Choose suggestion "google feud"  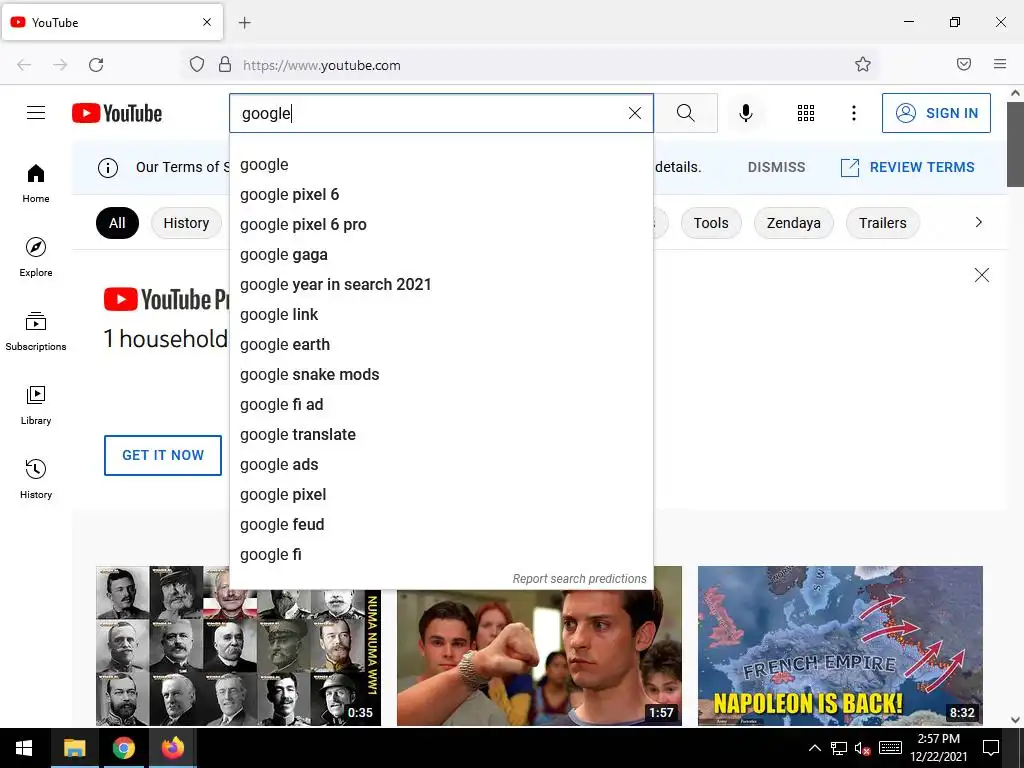(x=441, y=525)
